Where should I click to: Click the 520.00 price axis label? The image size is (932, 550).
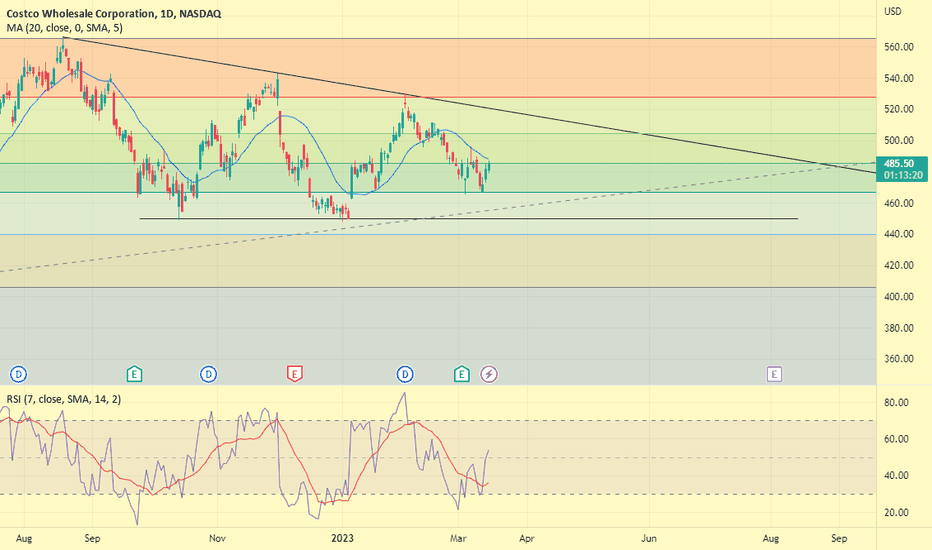[x=899, y=109]
